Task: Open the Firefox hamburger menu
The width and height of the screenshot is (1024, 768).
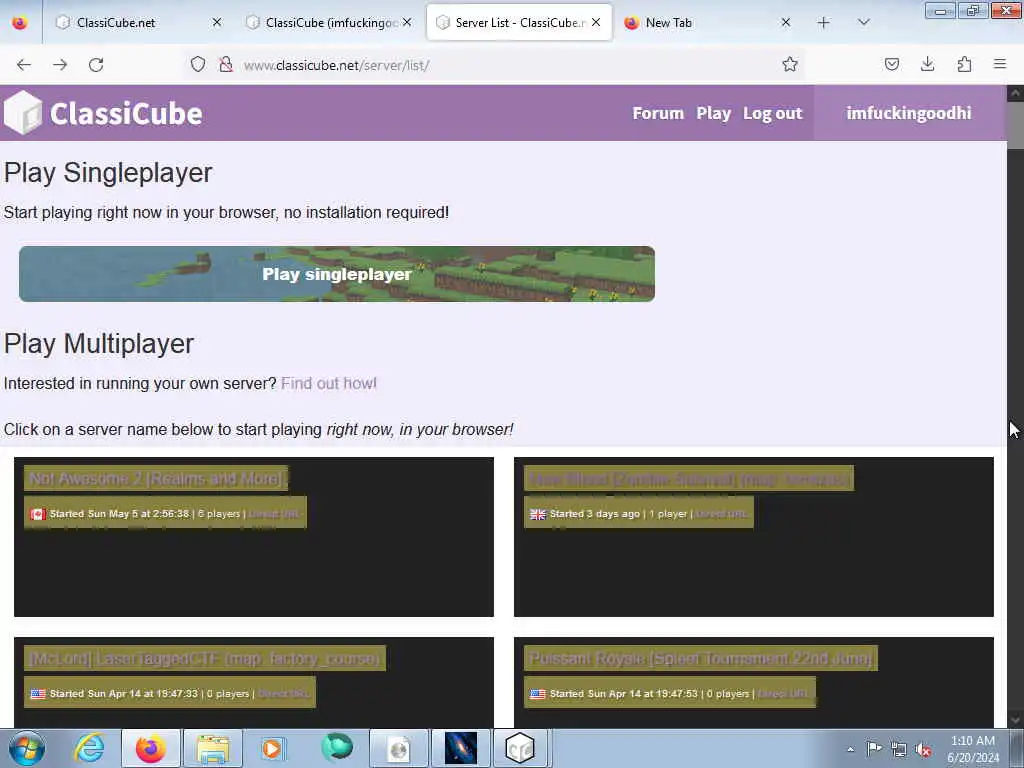Action: (x=1000, y=64)
